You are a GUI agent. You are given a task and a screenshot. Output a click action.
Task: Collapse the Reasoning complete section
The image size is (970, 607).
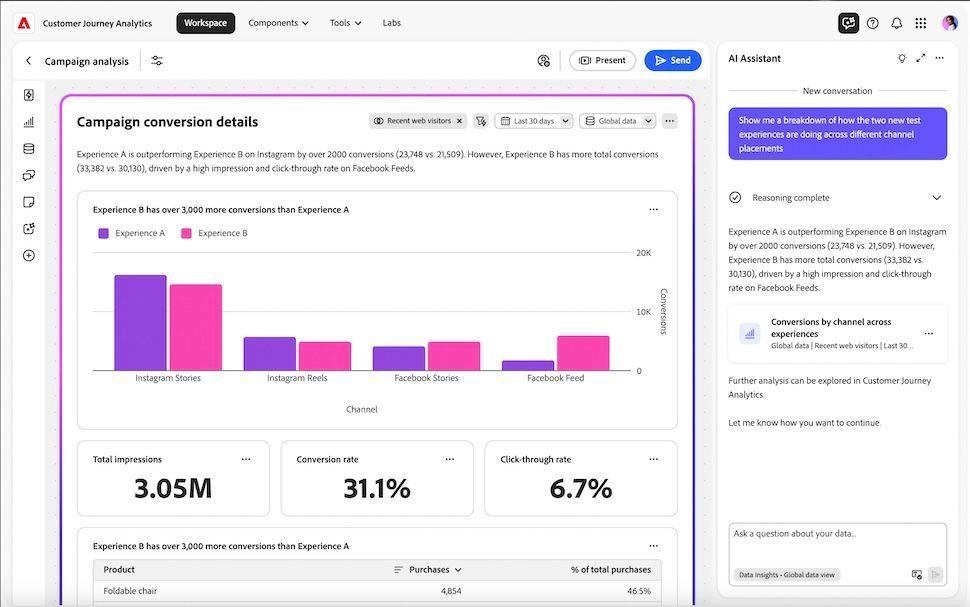[x=937, y=197]
